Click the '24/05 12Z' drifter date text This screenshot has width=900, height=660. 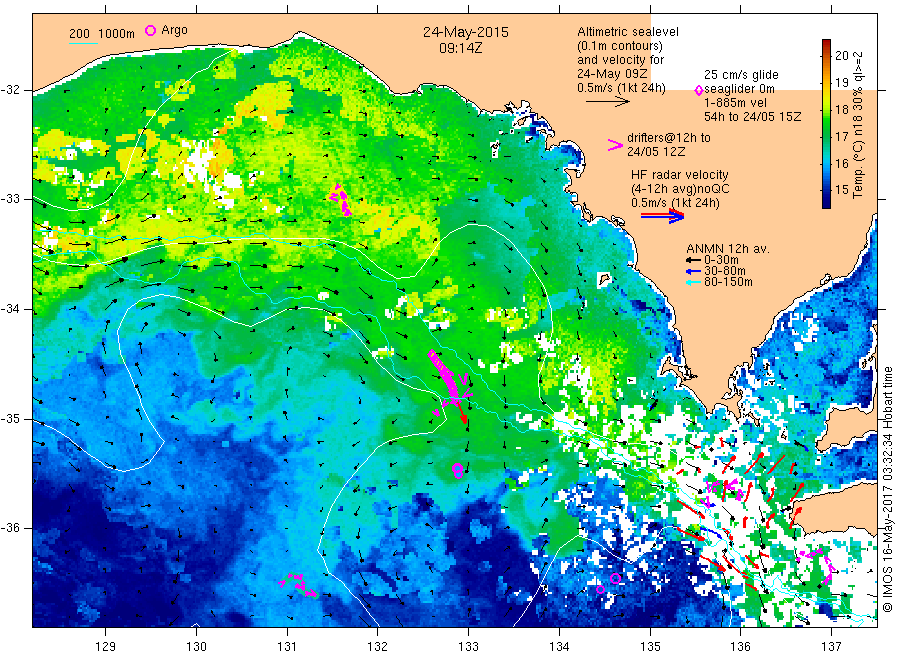656,152
